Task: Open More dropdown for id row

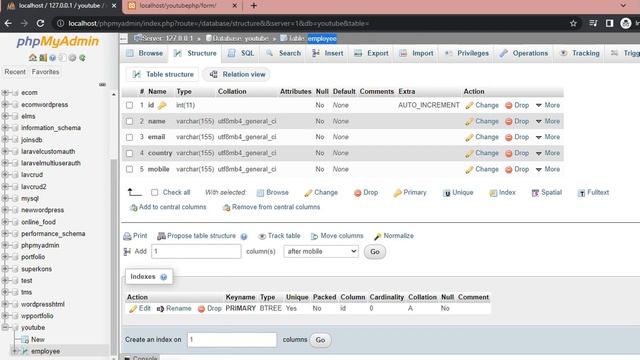Action: click(x=548, y=105)
